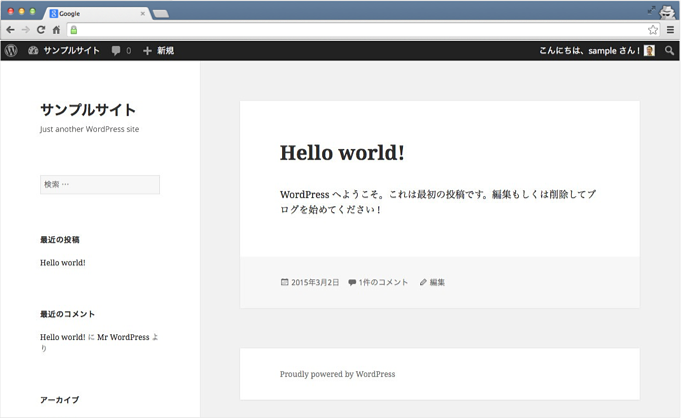Click the post text starting WordPress へようこそ
The image size is (681, 418).
pos(438,202)
